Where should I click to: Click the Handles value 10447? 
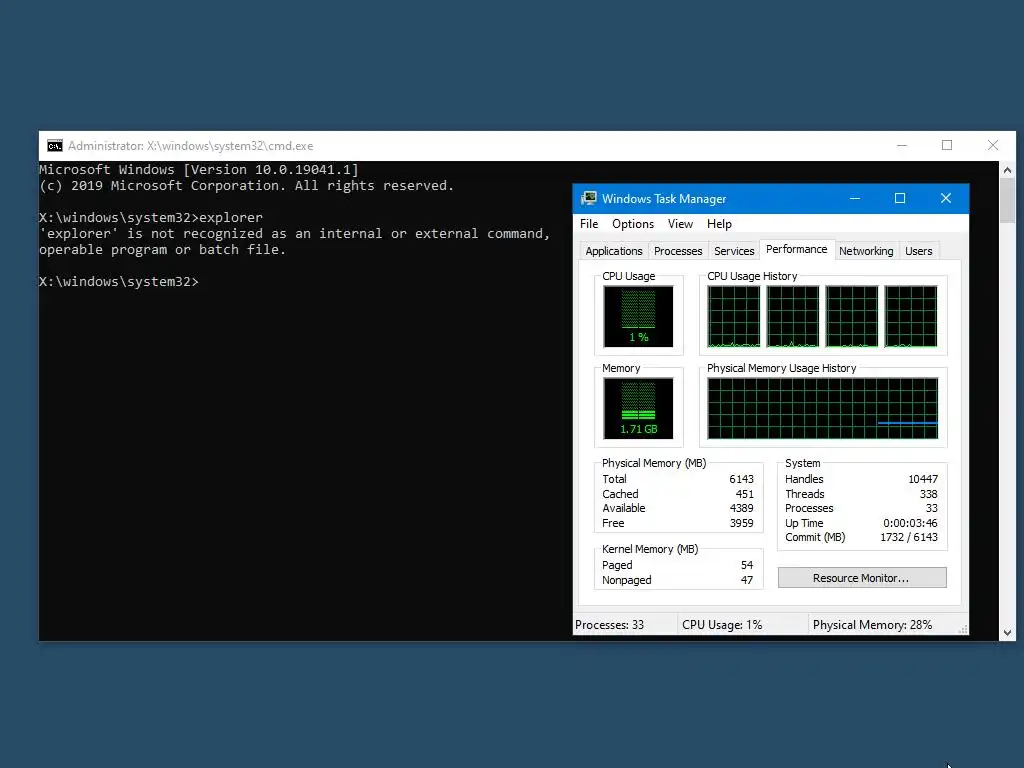coord(923,479)
